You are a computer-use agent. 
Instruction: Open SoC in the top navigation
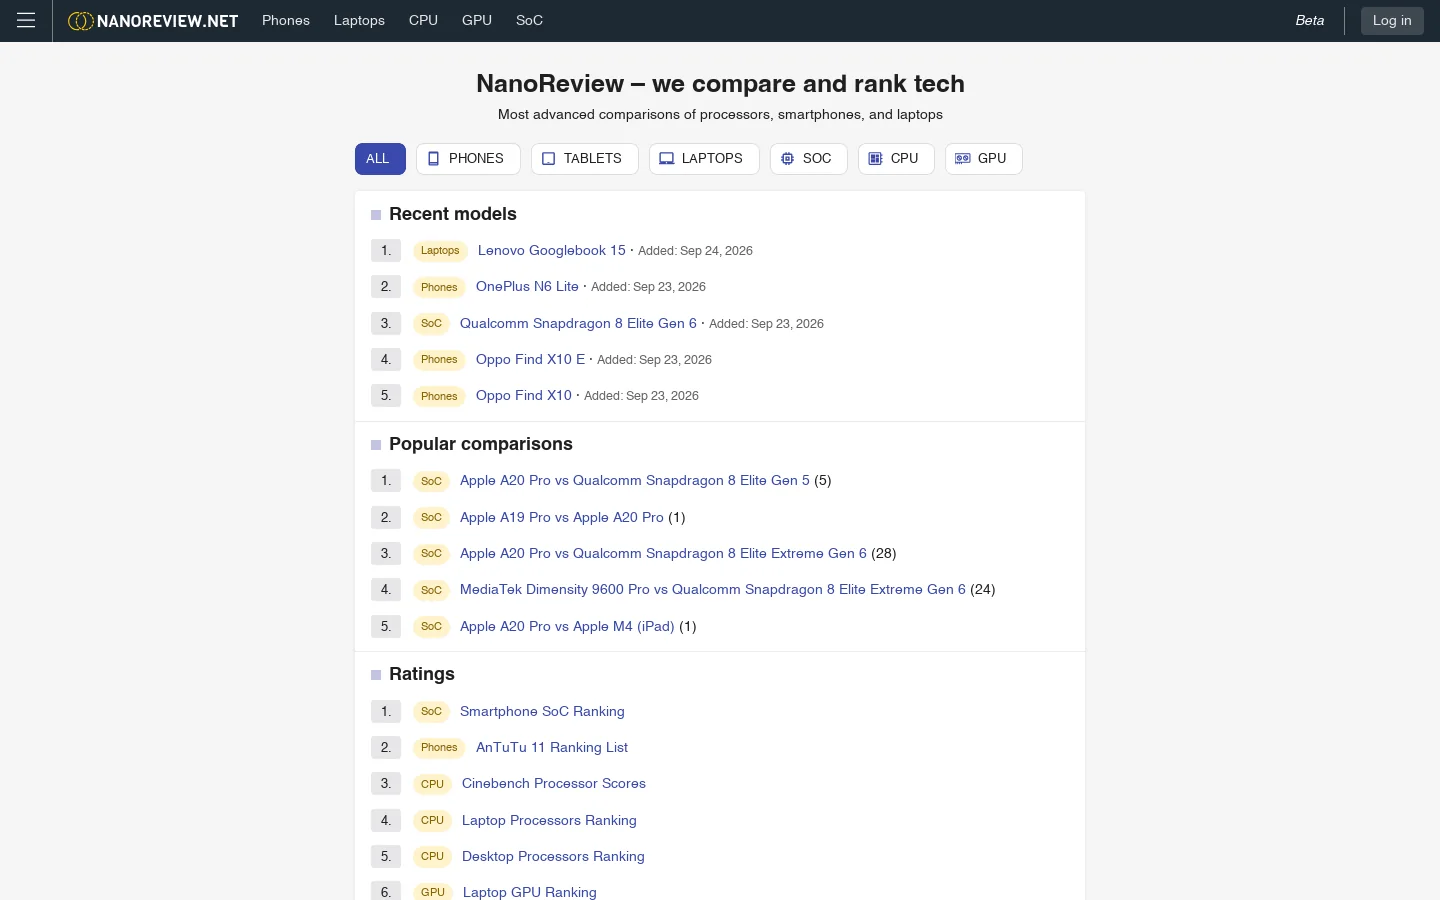point(530,20)
